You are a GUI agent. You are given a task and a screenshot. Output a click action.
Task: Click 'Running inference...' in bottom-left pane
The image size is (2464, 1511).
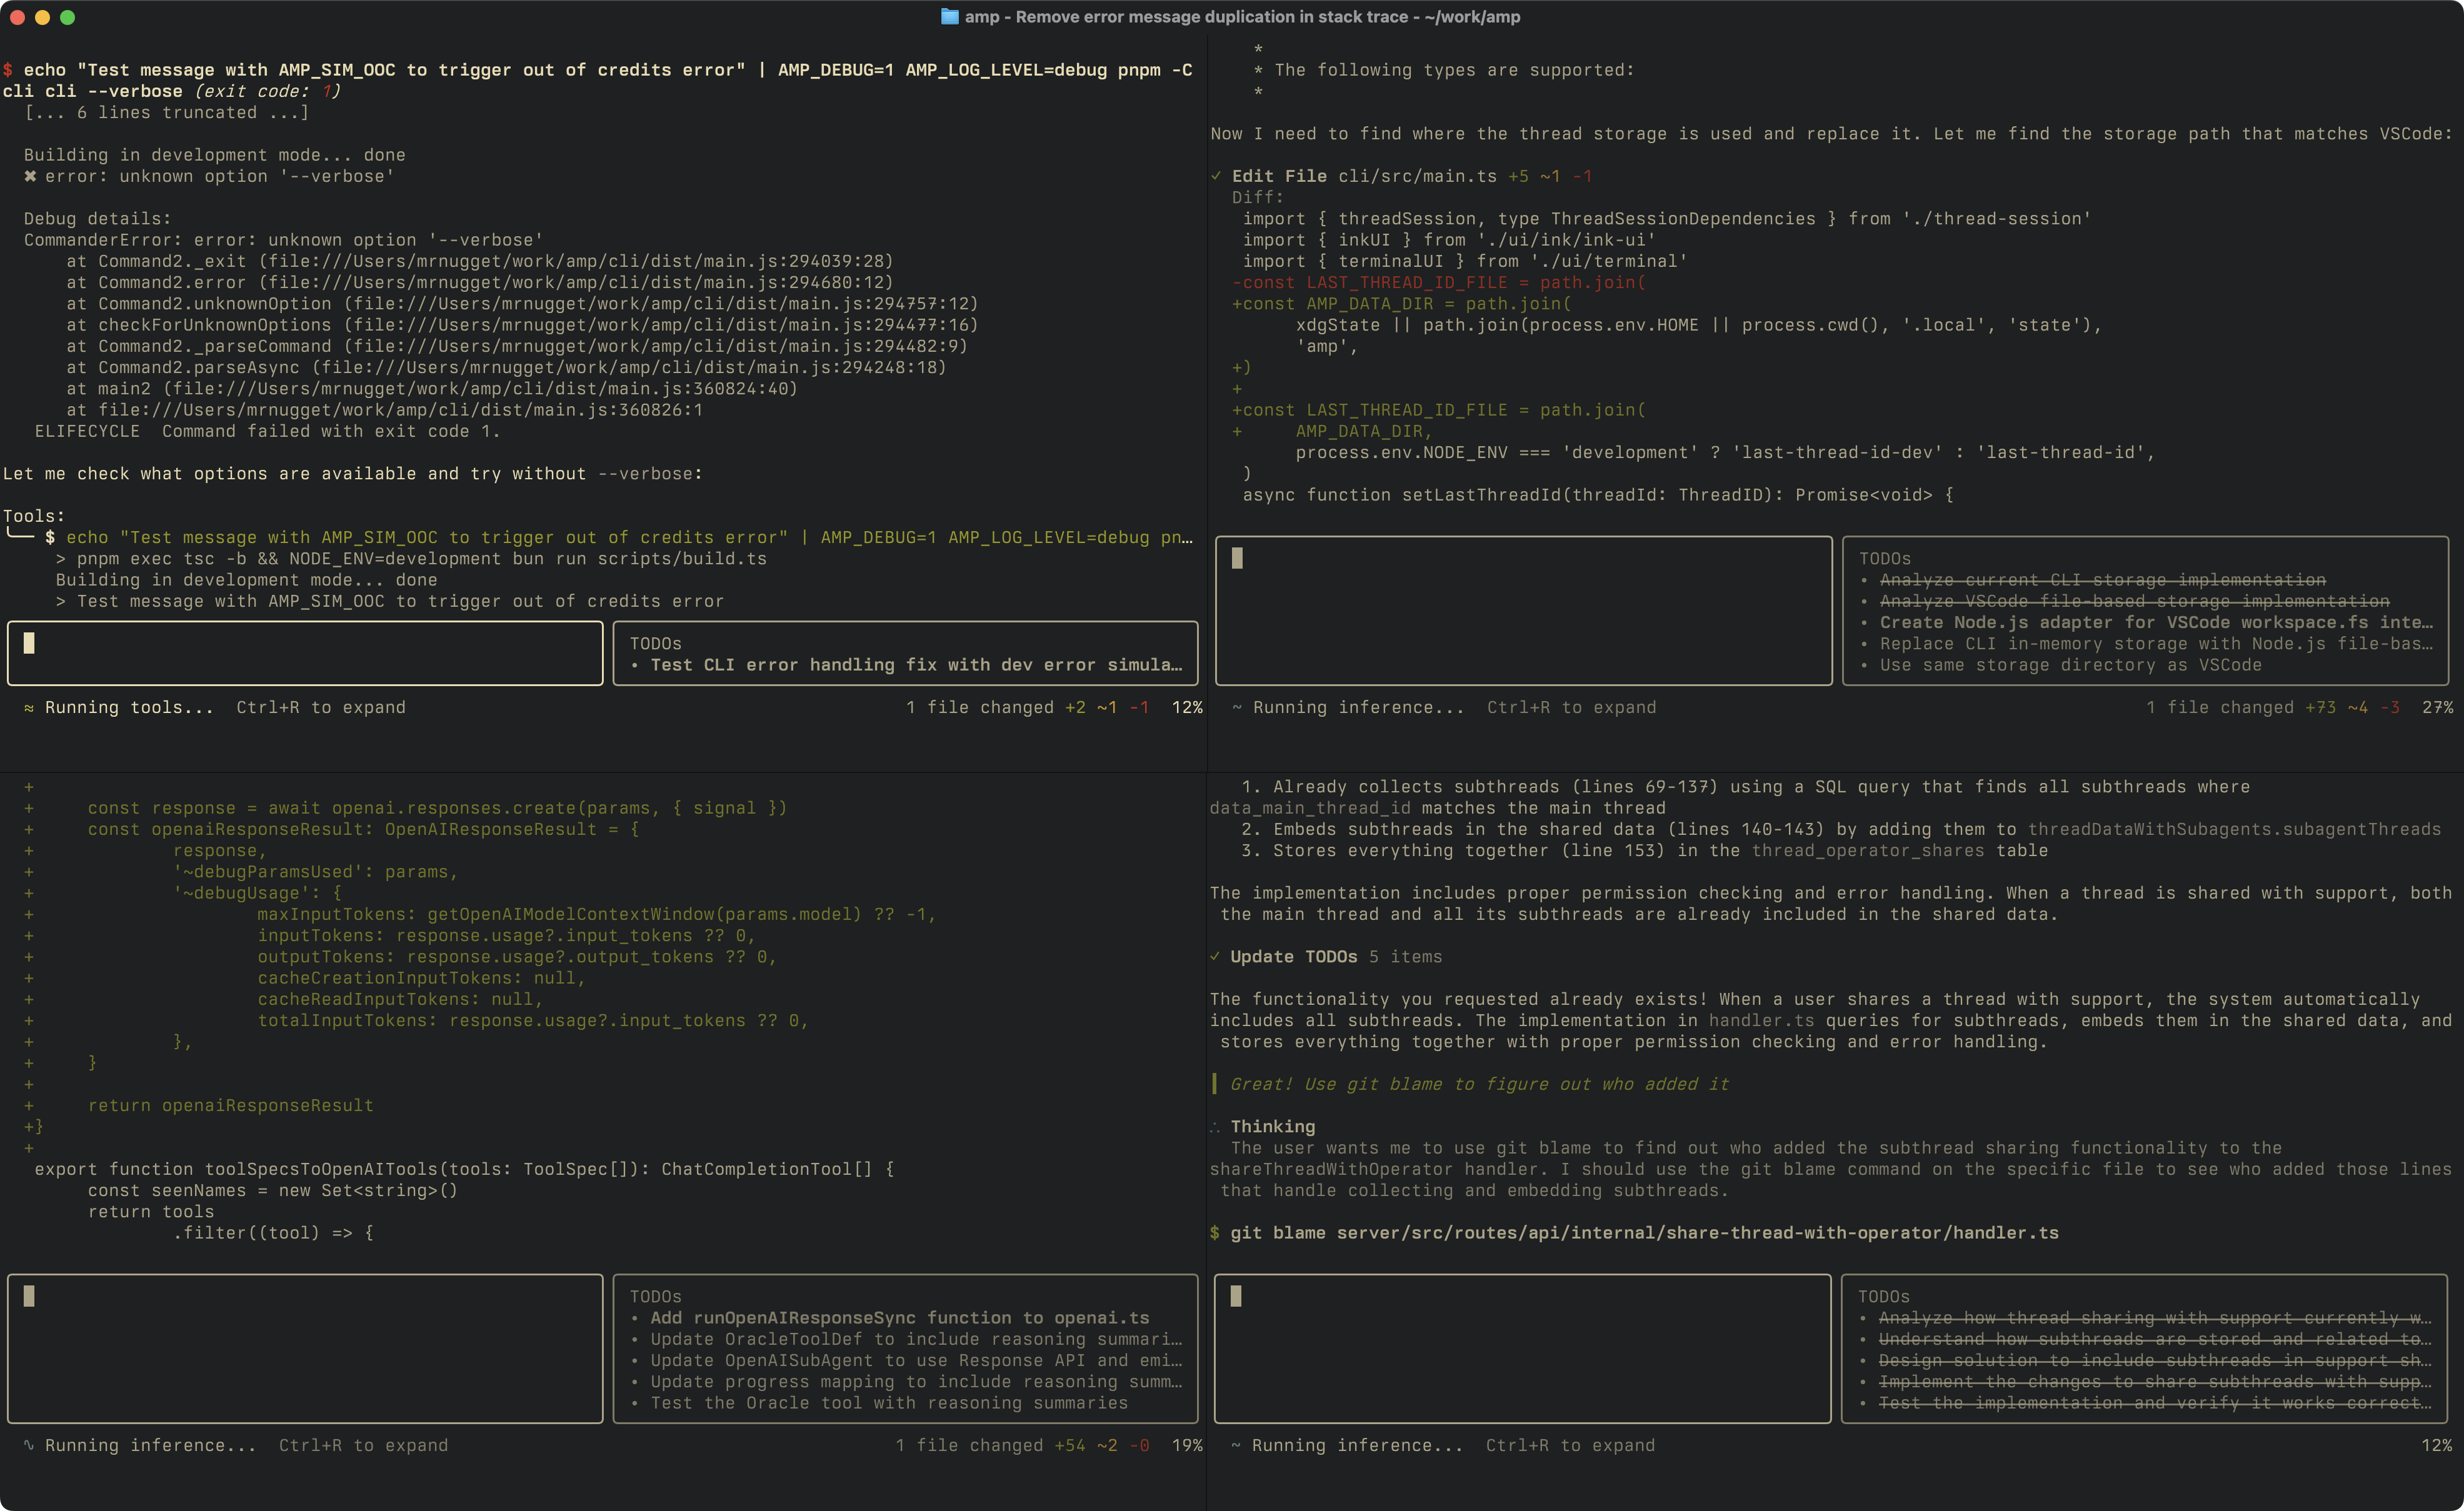pyautogui.click(x=150, y=1445)
